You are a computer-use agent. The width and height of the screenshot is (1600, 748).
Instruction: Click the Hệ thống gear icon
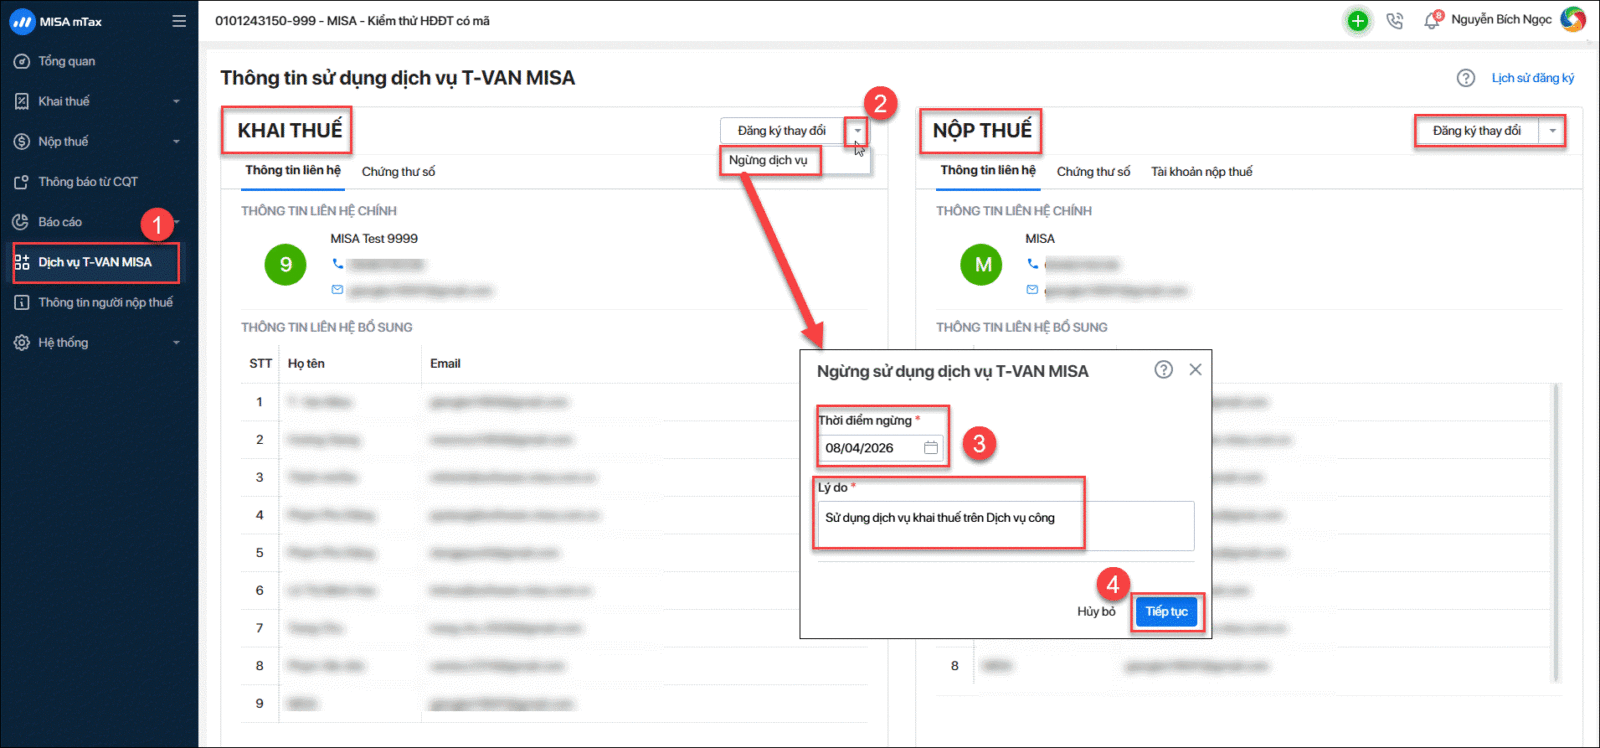click(21, 342)
